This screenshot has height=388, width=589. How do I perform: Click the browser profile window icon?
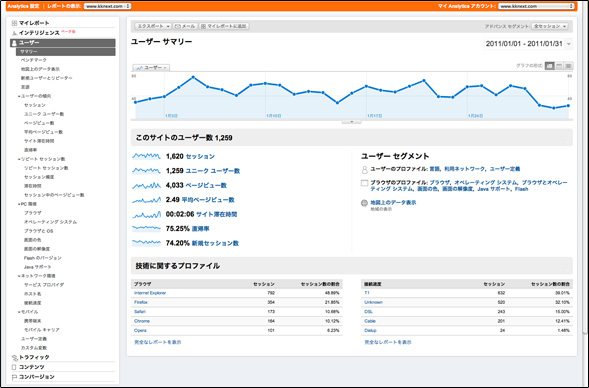click(x=364, y=183)
